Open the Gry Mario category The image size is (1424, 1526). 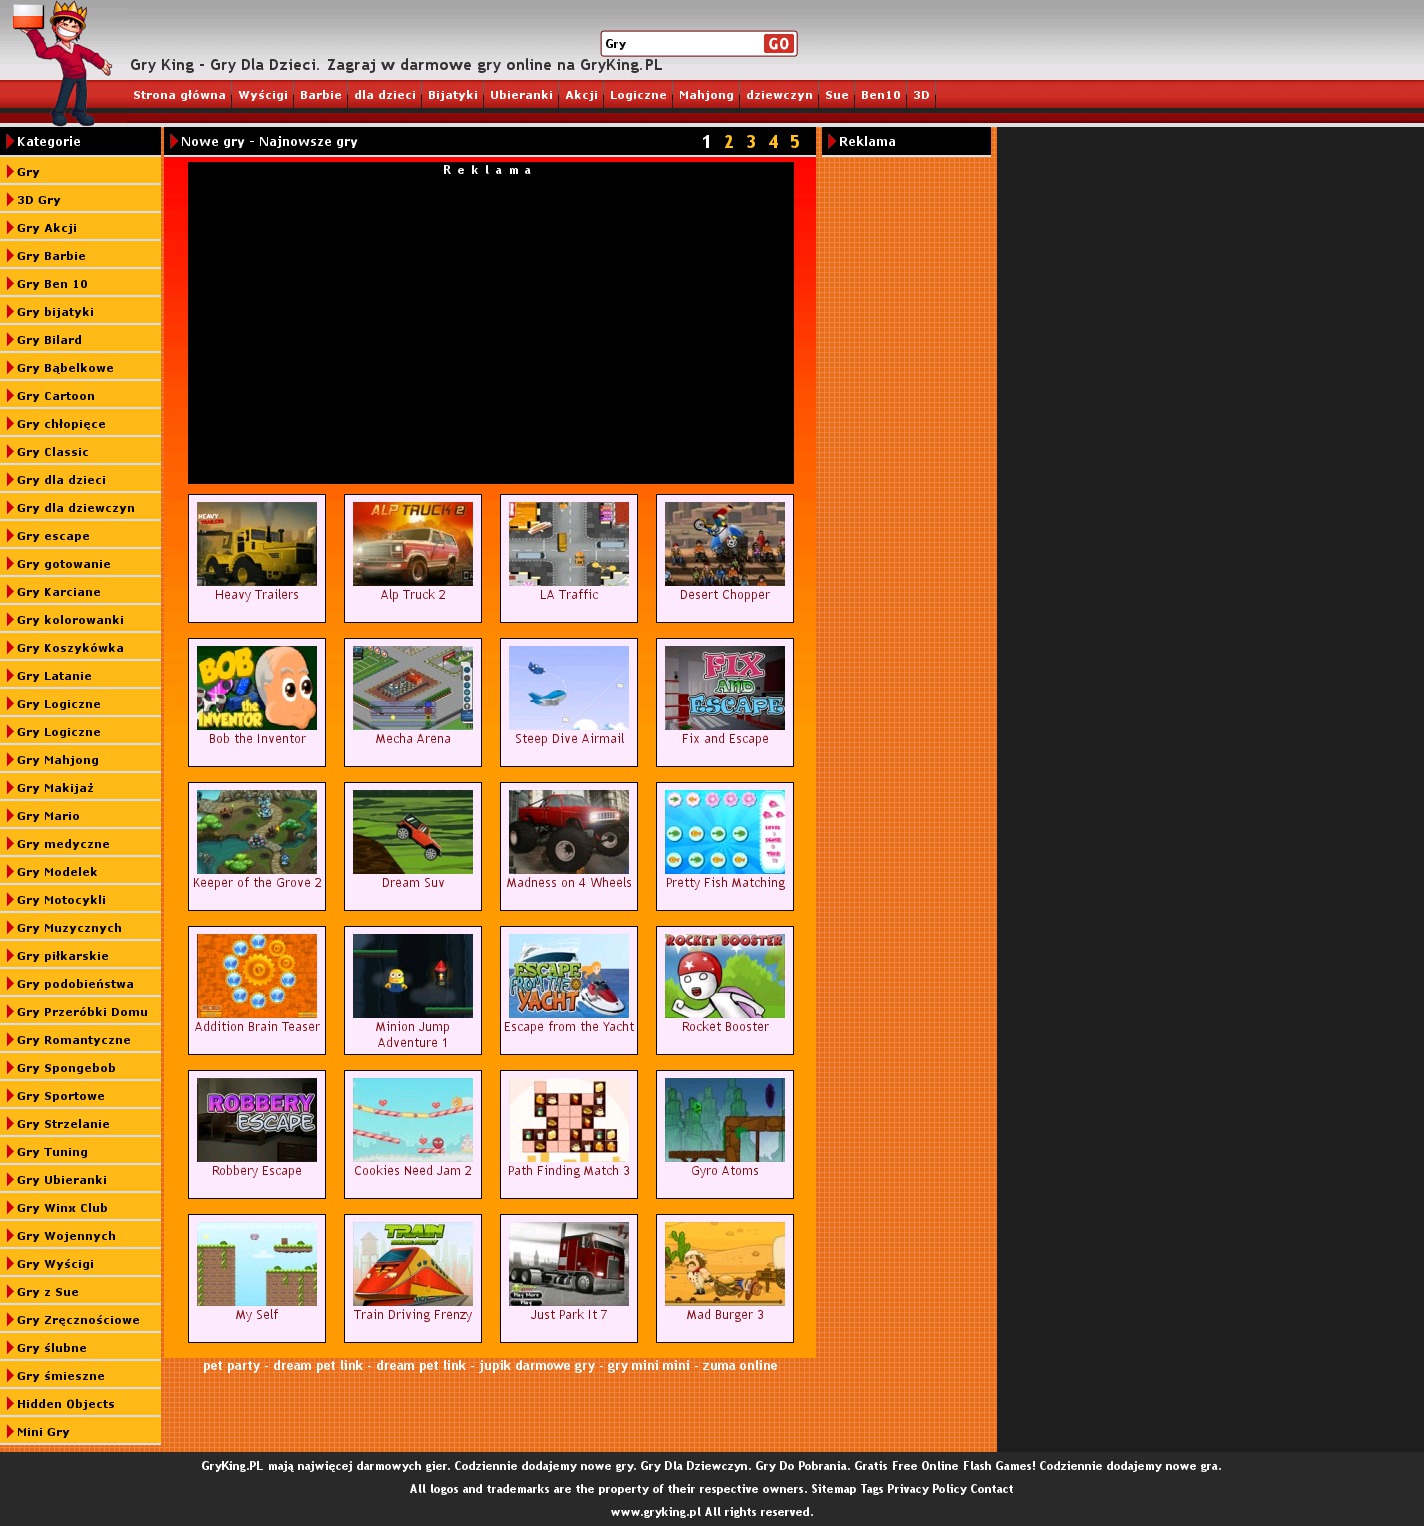(48, 816)
